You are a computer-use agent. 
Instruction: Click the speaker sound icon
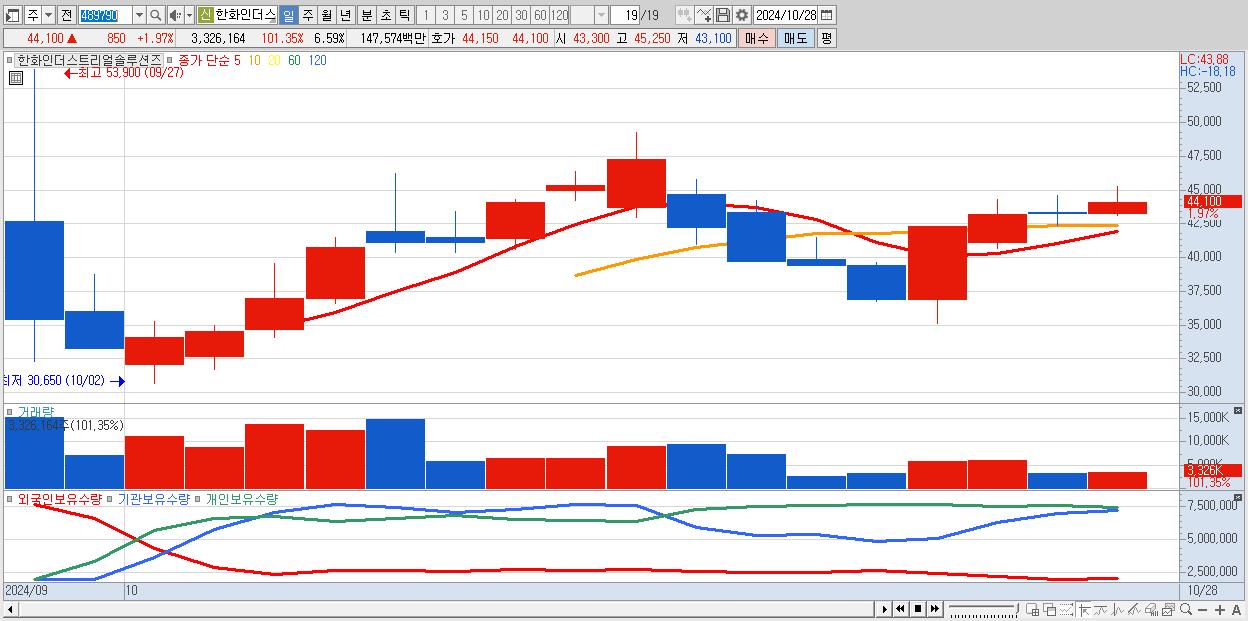175,15
